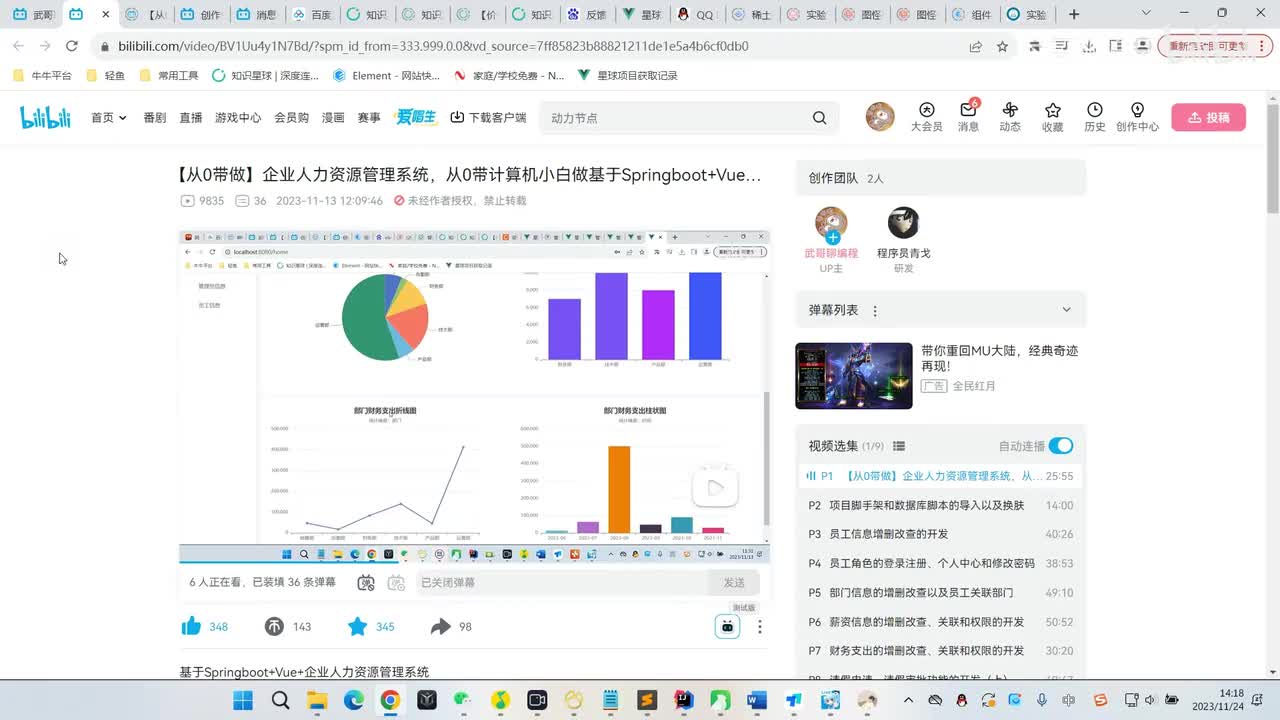
Task: Open 消息 messages icon
Action: (x=968, y=117)
